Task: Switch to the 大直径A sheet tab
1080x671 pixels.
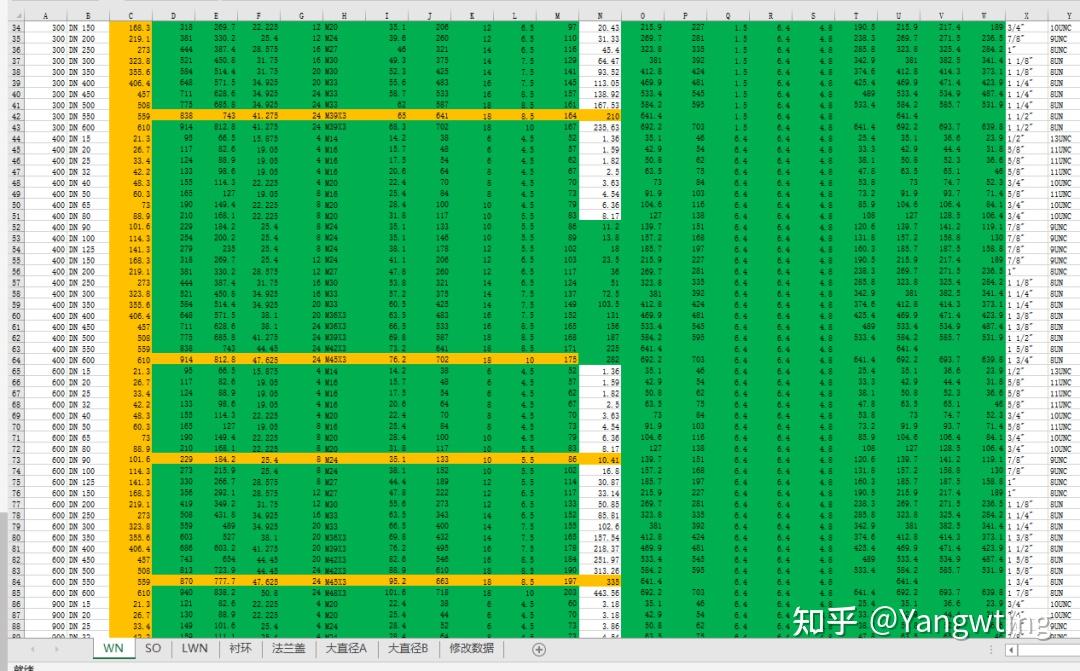Action: [346, 648]
